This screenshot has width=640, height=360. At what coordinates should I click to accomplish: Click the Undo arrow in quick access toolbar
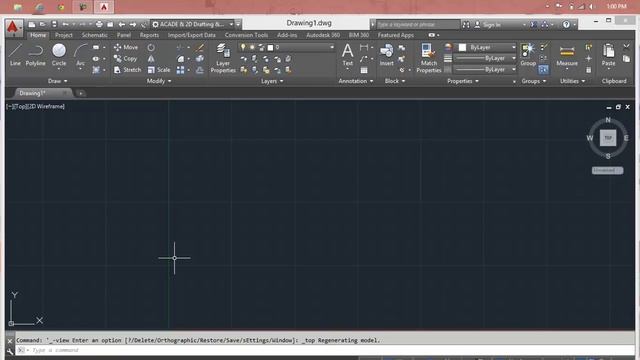coord(65,24)
